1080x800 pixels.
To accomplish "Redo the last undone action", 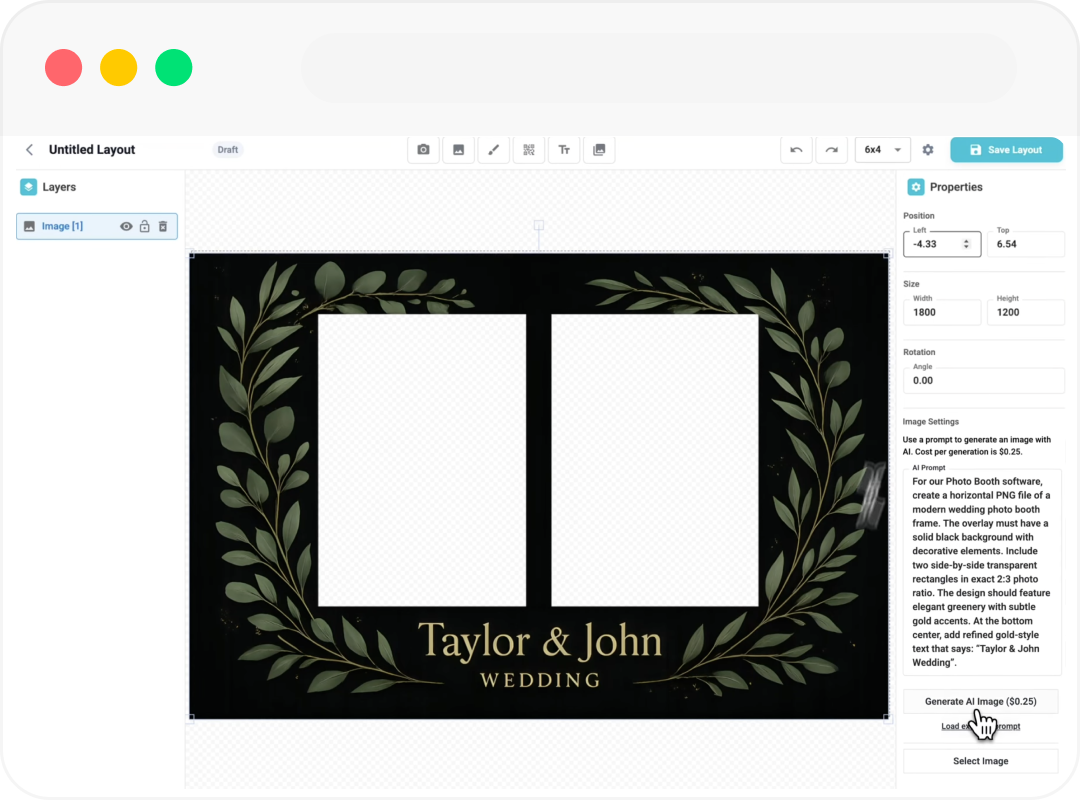I will (x=831, y=150).
